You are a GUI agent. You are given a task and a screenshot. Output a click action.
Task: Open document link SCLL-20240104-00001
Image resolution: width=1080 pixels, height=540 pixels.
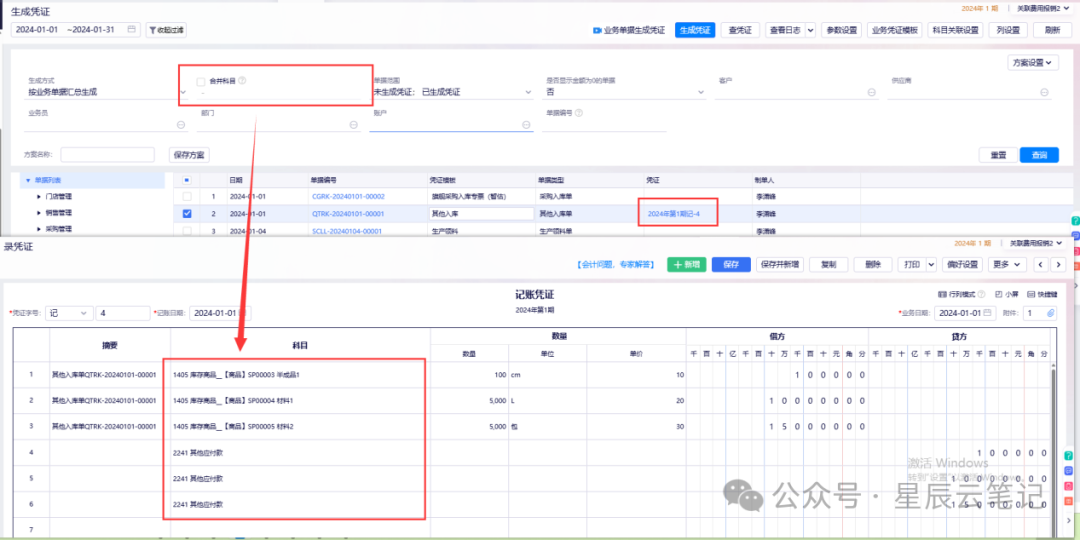[346, 231]
